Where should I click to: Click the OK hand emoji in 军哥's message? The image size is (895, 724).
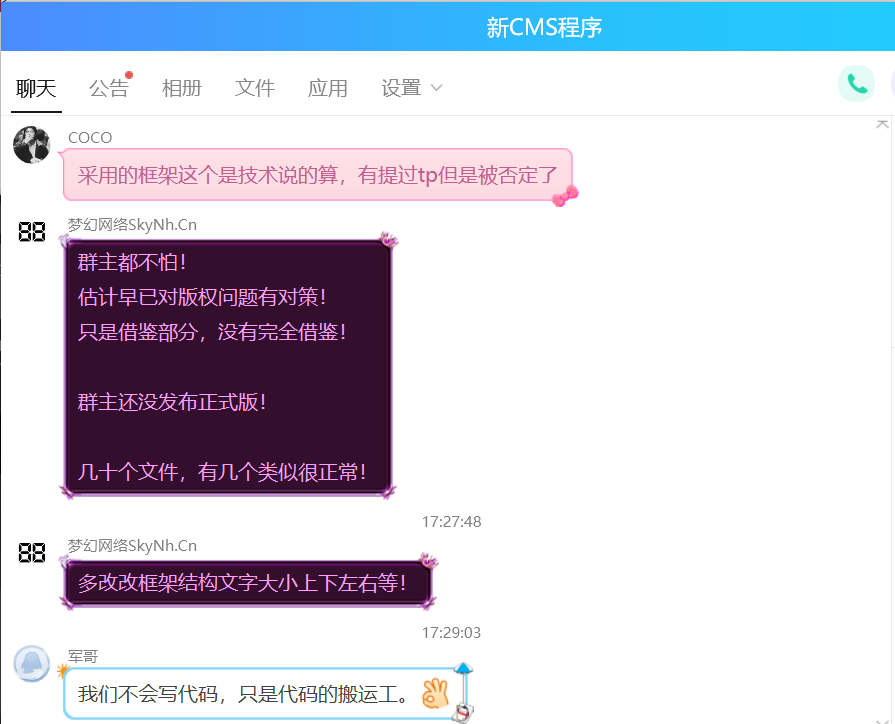[435, 693]
